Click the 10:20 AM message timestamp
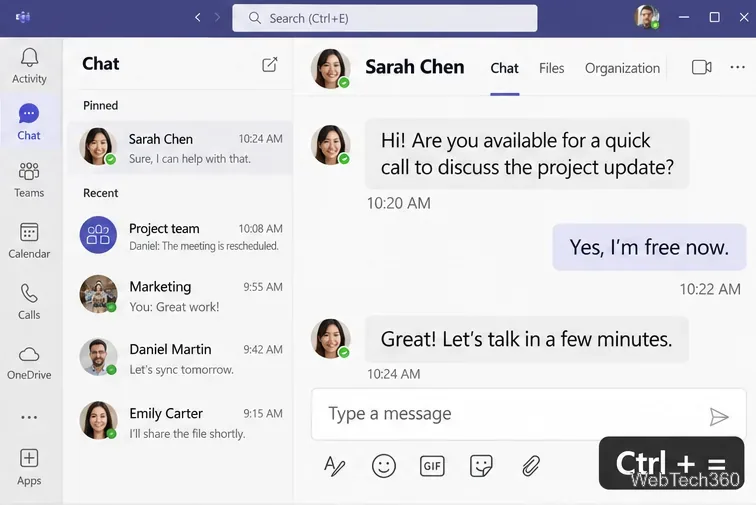Screen dimensions: 756x505 tap(399, 203)
